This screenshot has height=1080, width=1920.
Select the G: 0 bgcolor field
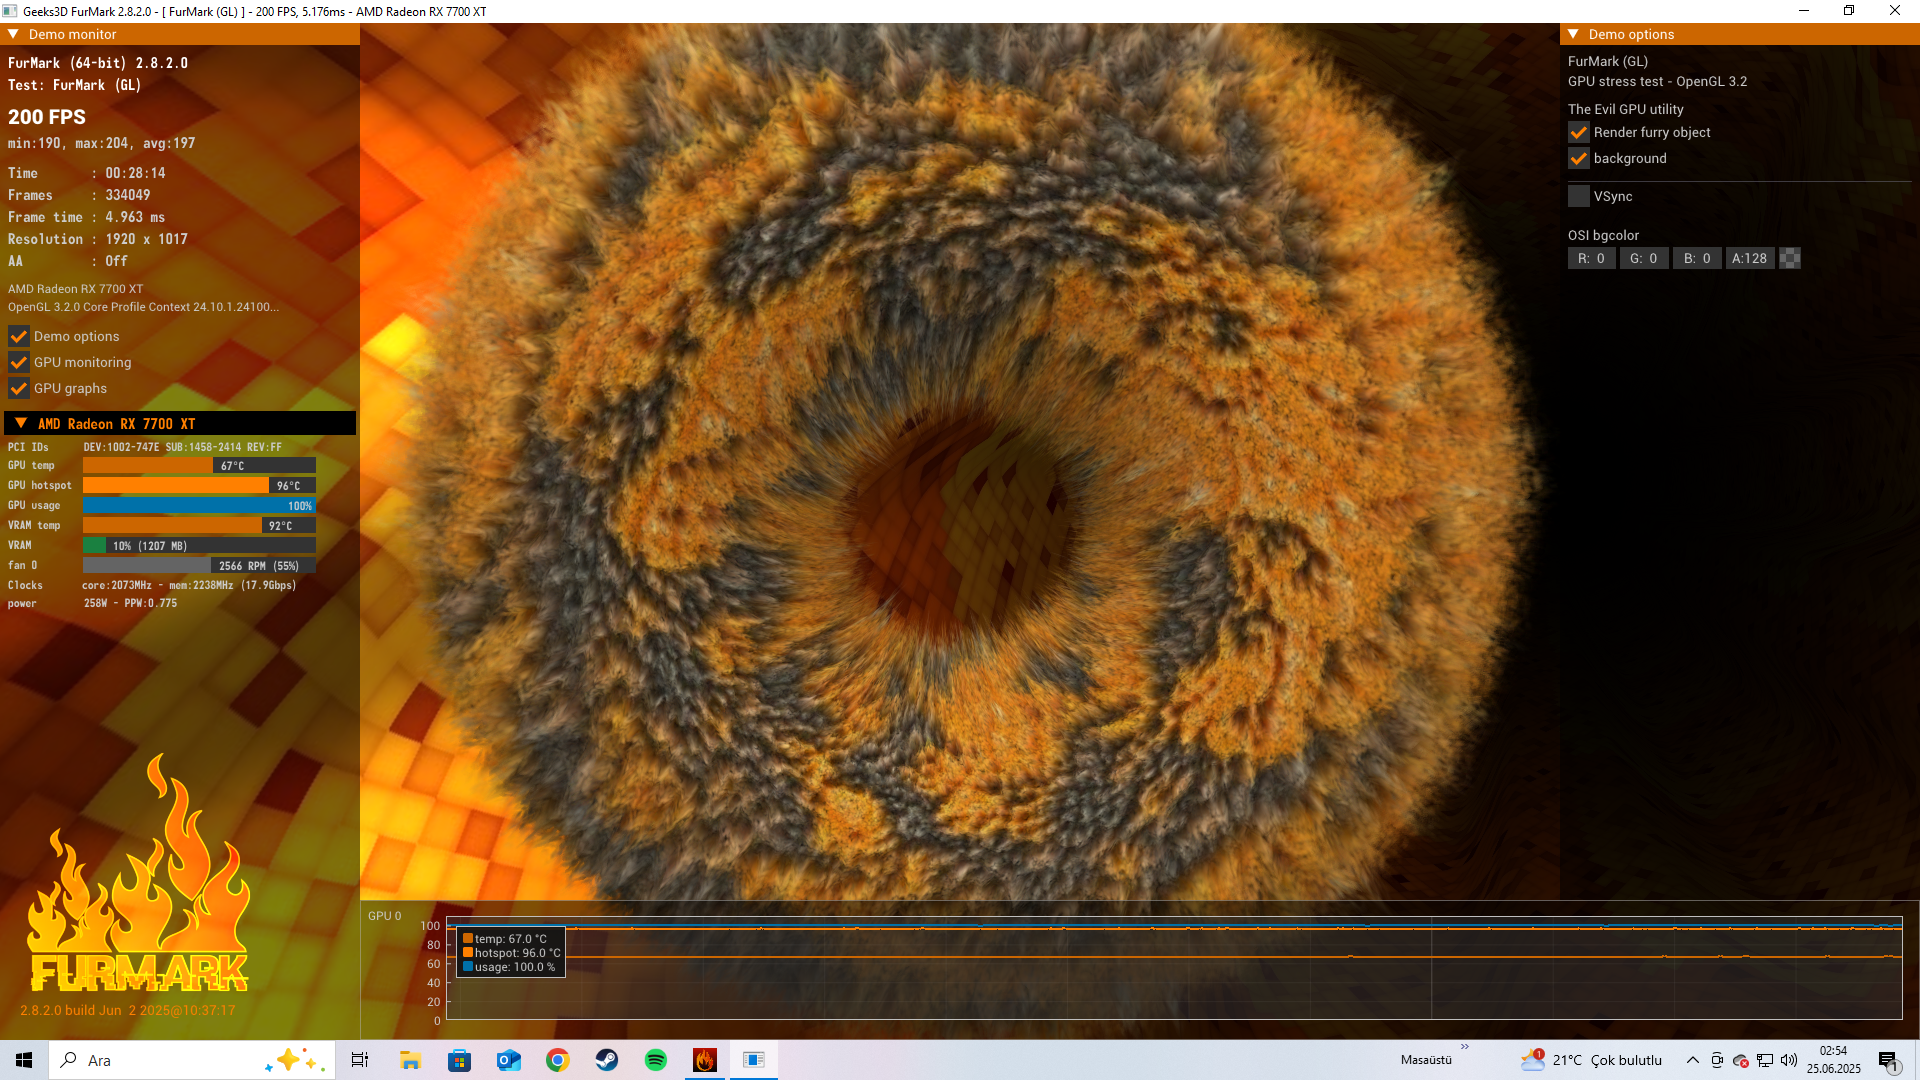(x=1644, y=258)
